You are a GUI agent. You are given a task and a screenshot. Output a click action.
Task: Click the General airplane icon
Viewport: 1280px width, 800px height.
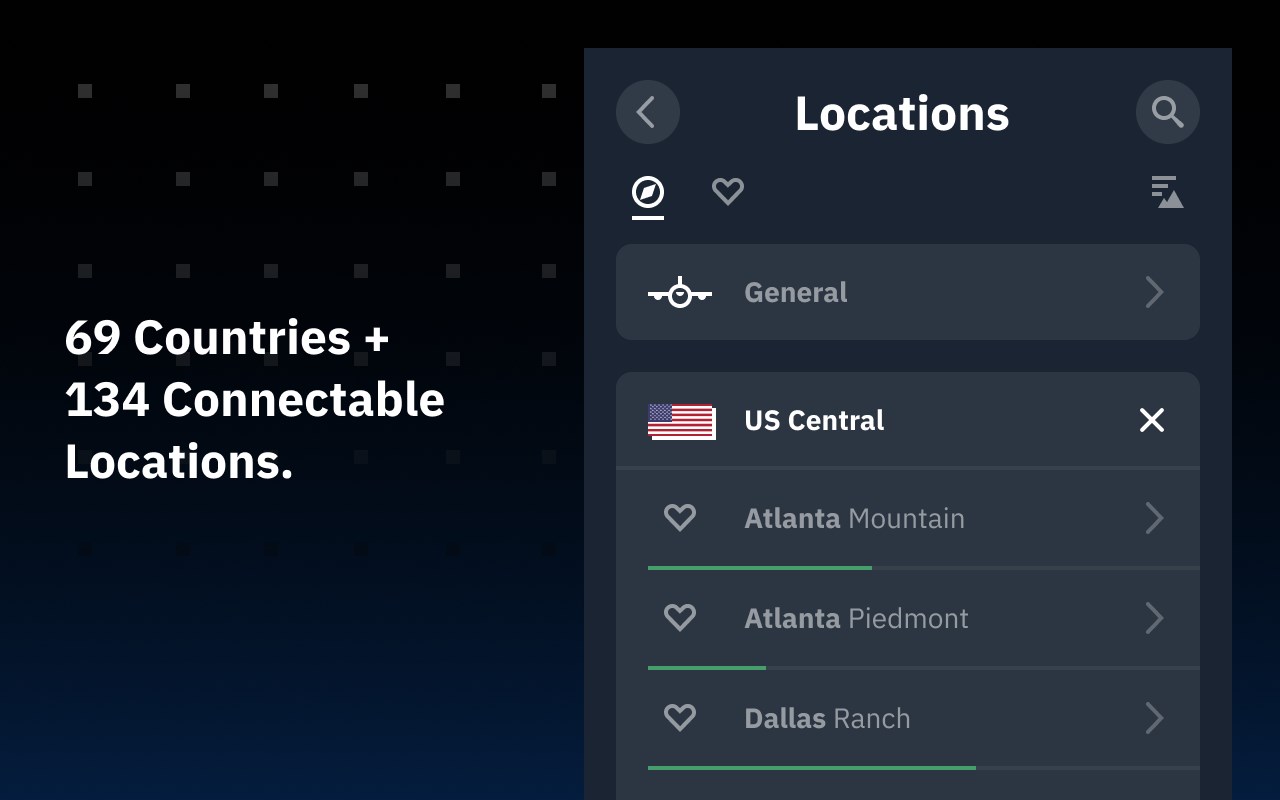(x=680, y=292)
